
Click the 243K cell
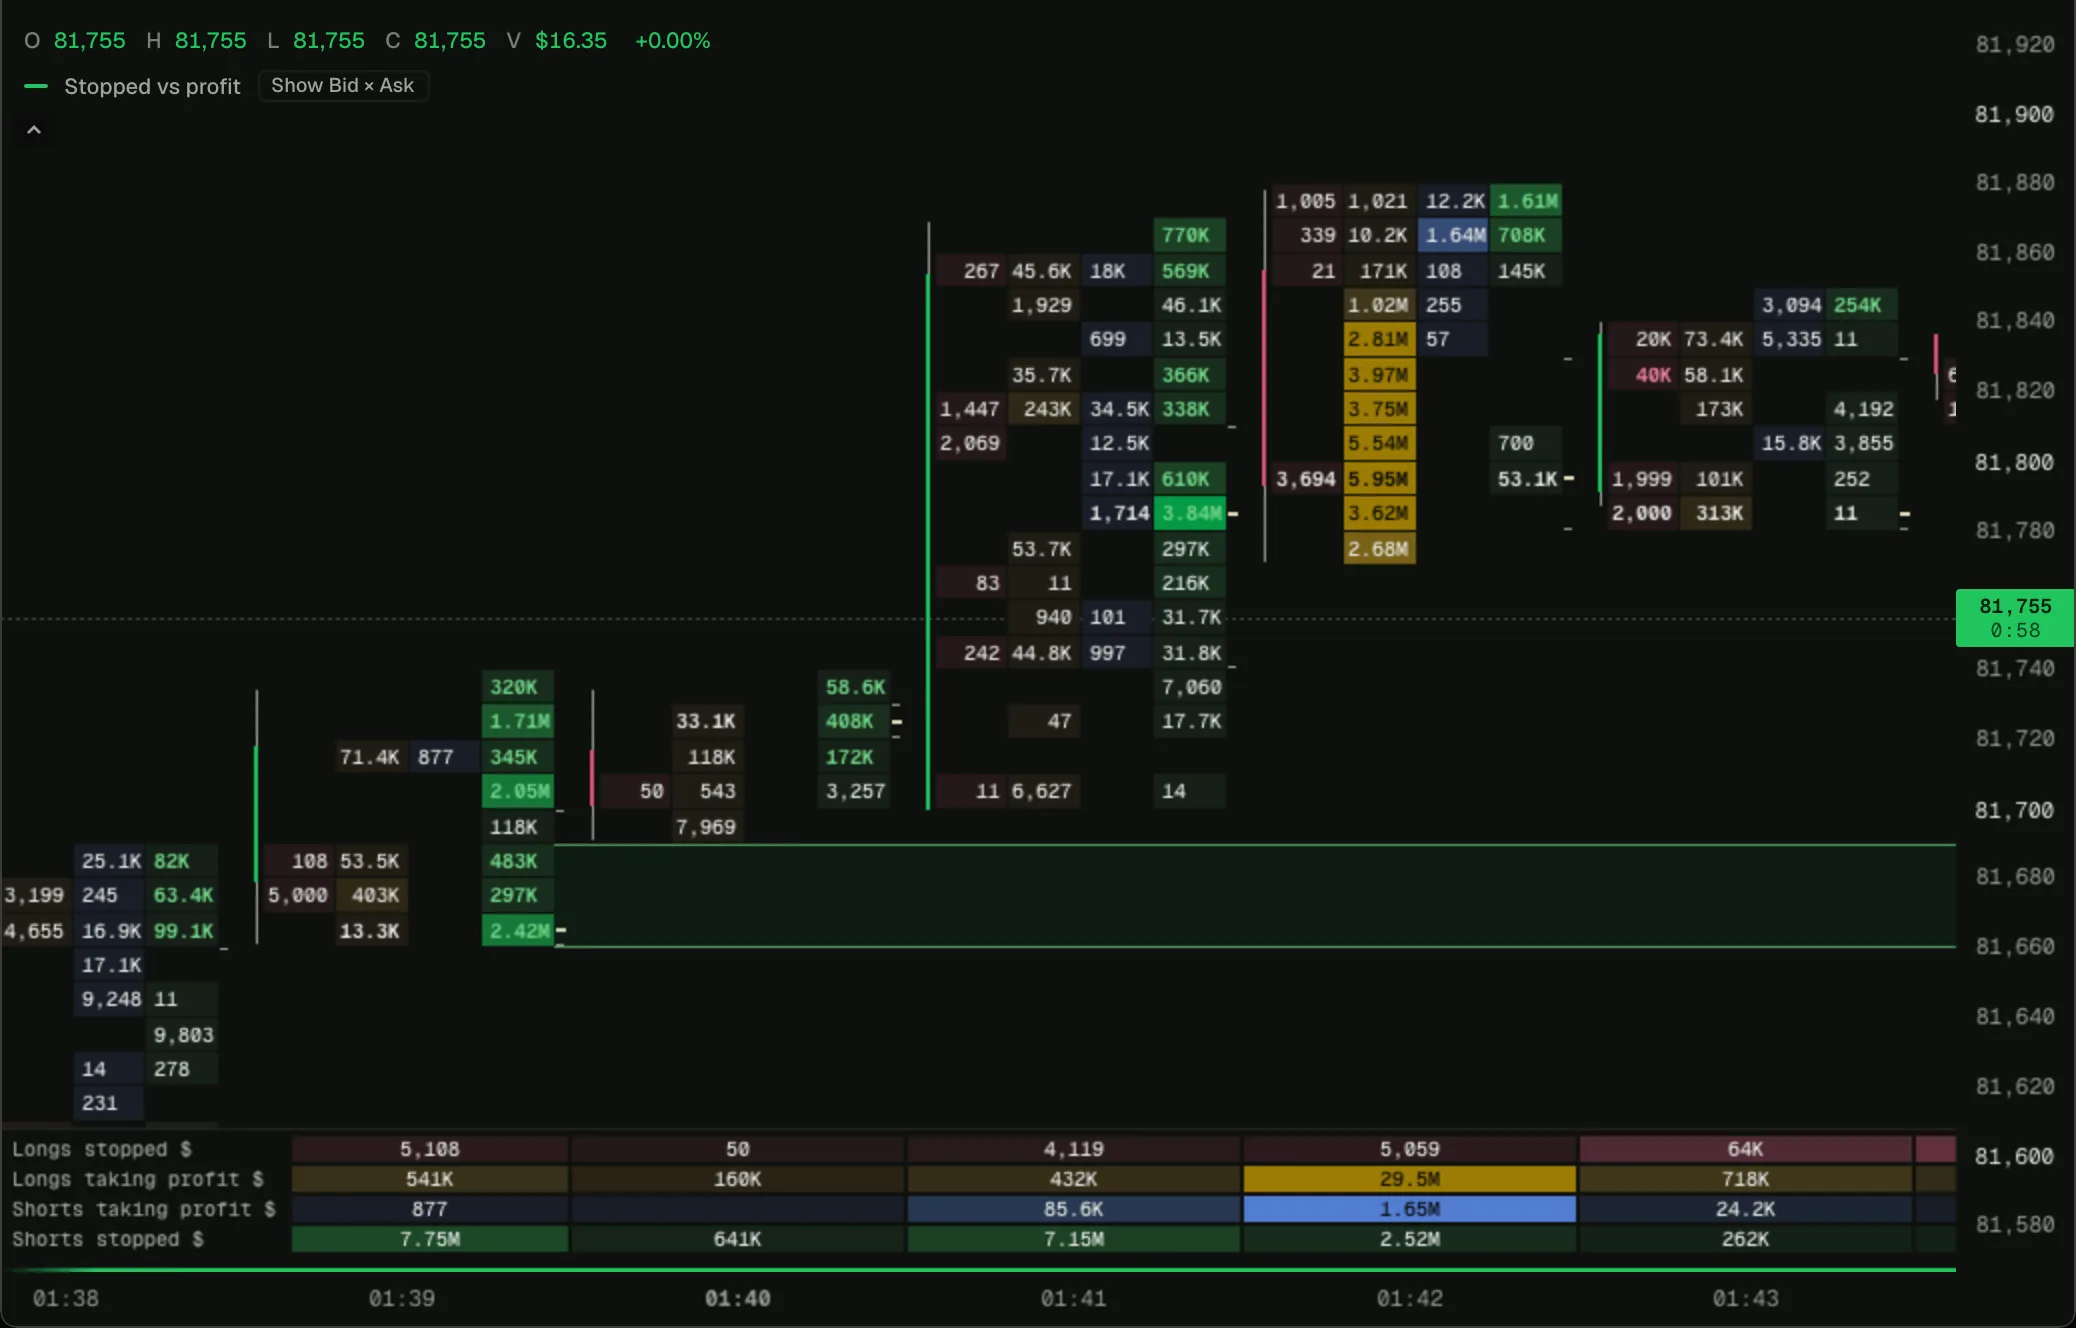[x=1044, y=409]
